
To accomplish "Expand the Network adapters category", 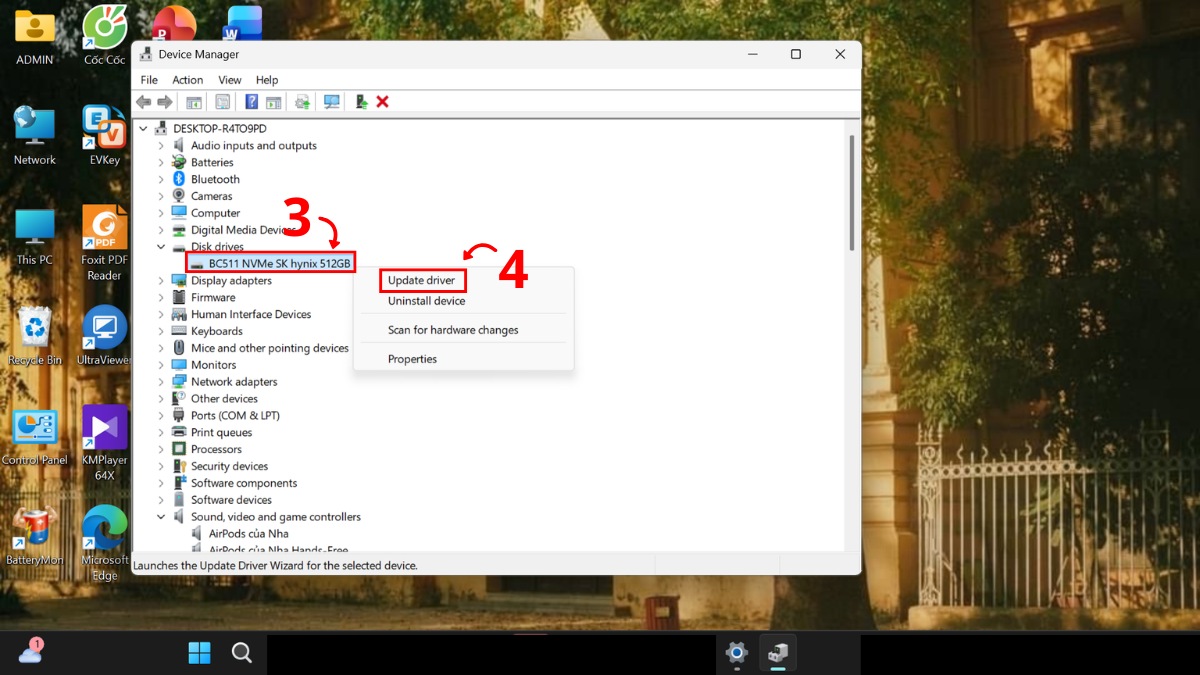I will pos(161,382).
